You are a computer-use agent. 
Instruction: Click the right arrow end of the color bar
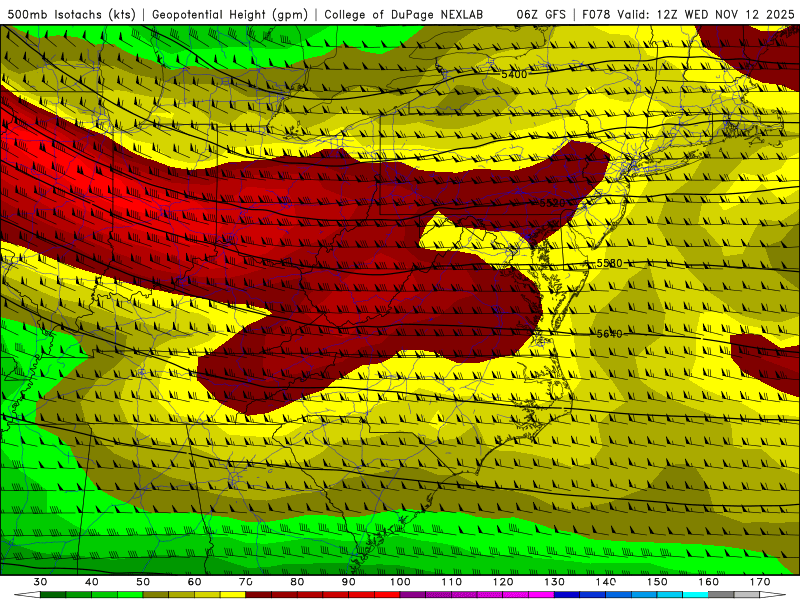pyautogui.click(x=772, y=594)
